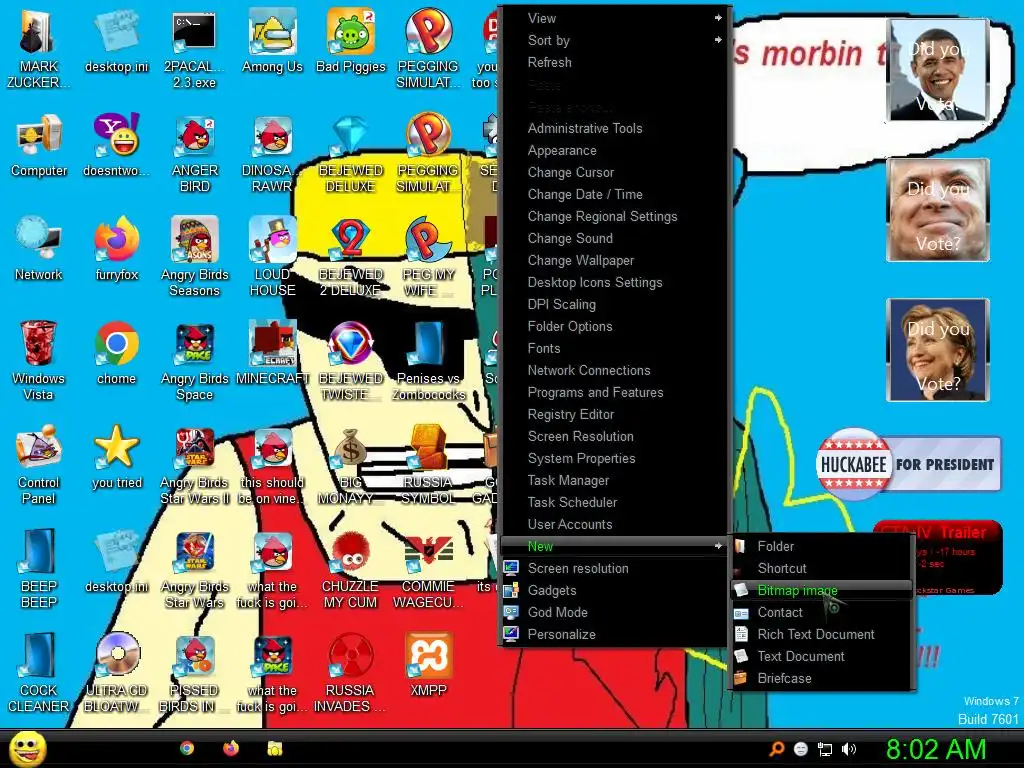This screenshot has height=768, width=1024.
Task: Launch Chrome from the taskbar
Action: 187,748
